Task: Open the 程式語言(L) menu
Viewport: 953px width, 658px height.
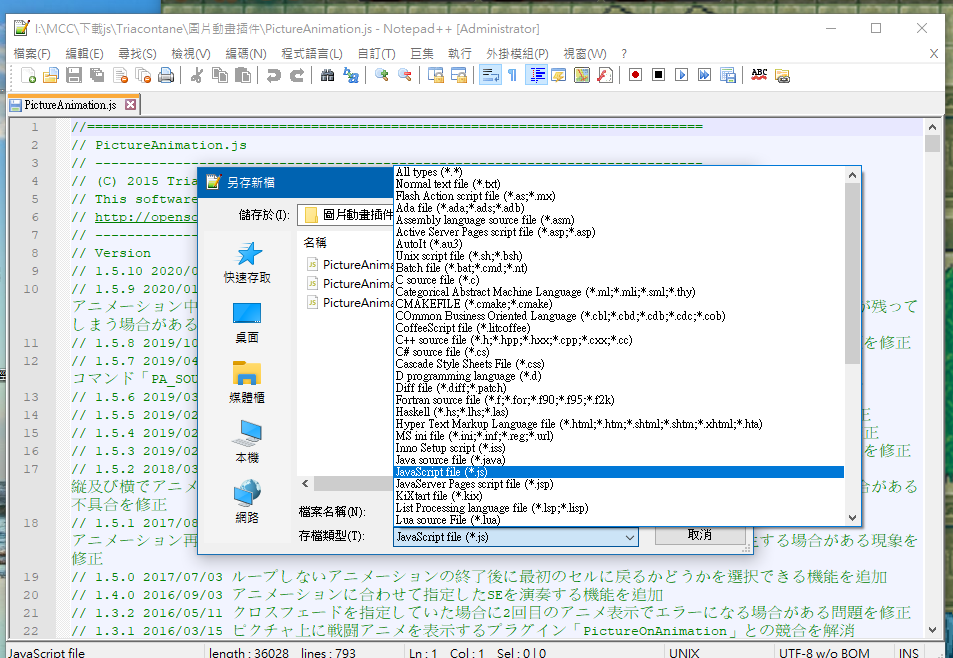Action: (x=312, y=53)
